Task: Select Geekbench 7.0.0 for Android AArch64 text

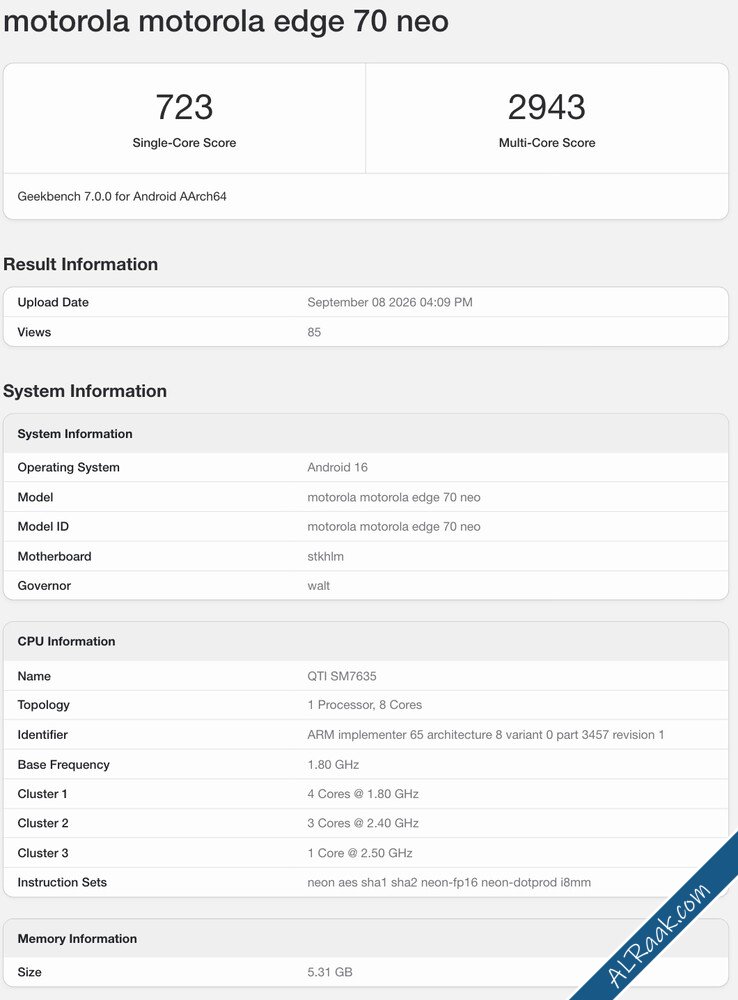Action: tap(122, 196)
